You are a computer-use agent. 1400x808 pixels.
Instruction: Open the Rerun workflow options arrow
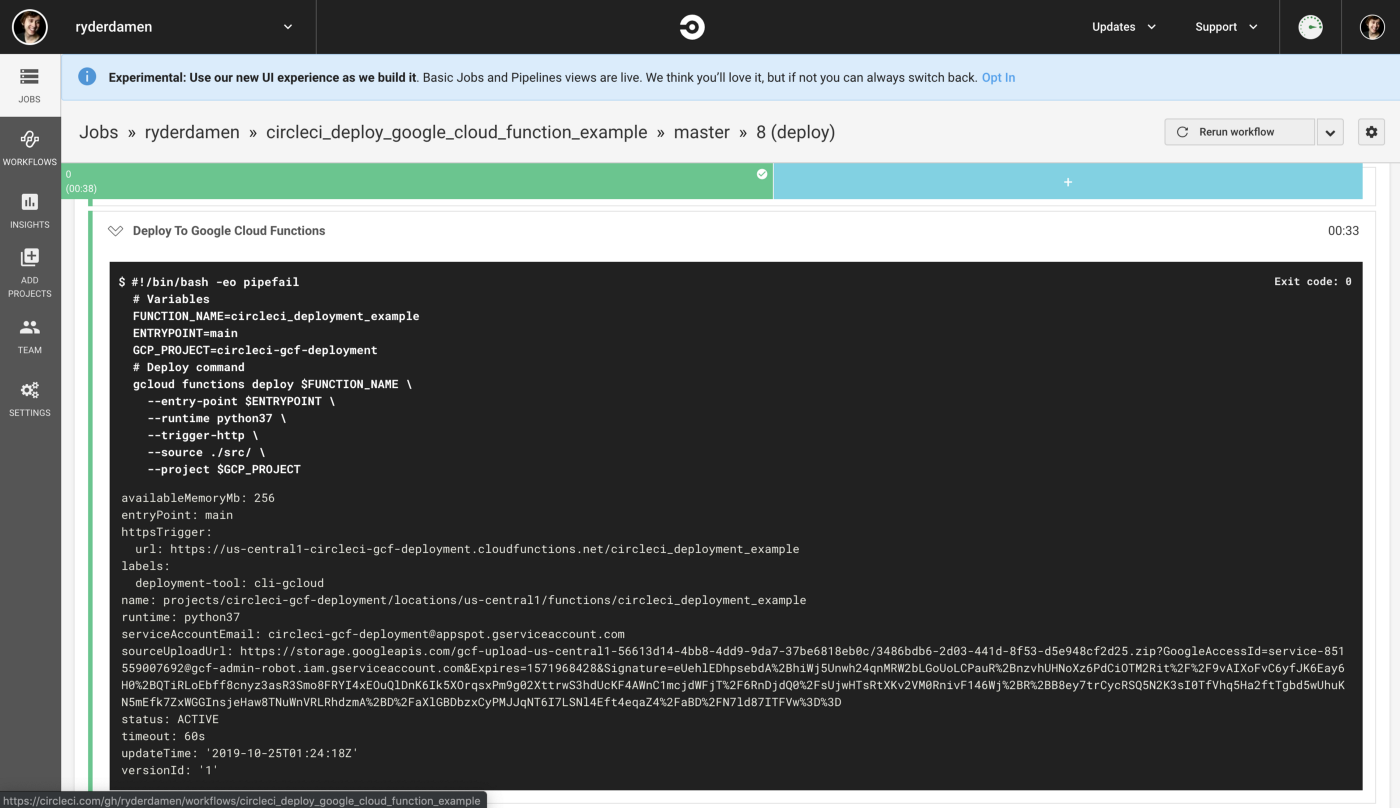click(x=1330, y=132)
